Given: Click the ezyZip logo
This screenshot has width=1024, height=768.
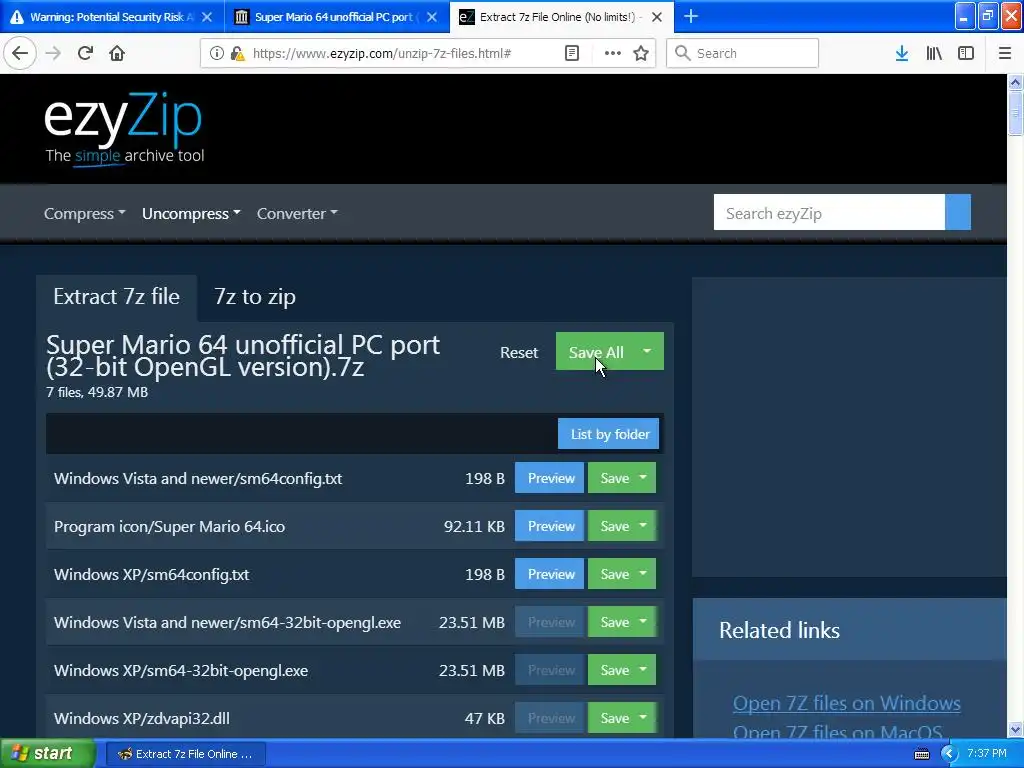Looking at the screenshot, I should 123,128.
